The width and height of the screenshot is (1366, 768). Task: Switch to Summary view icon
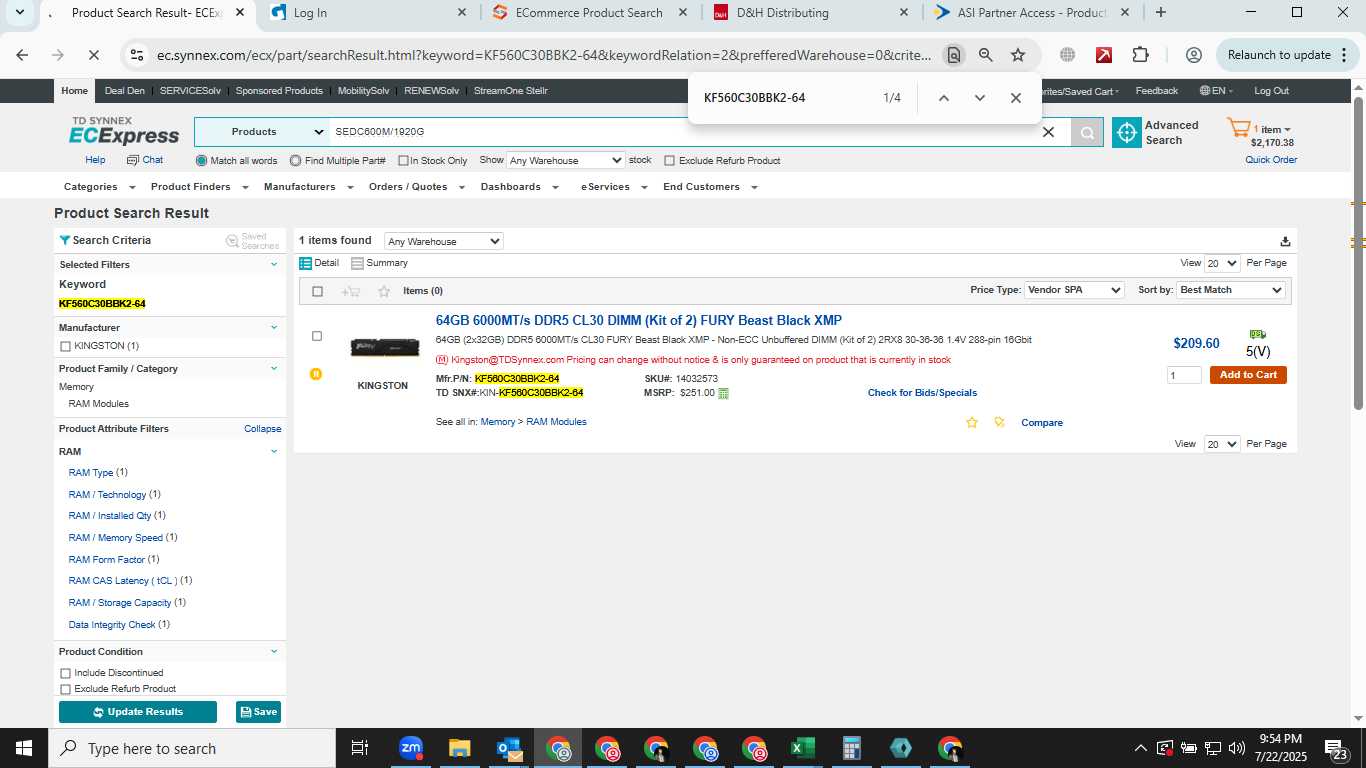point(357,263)
